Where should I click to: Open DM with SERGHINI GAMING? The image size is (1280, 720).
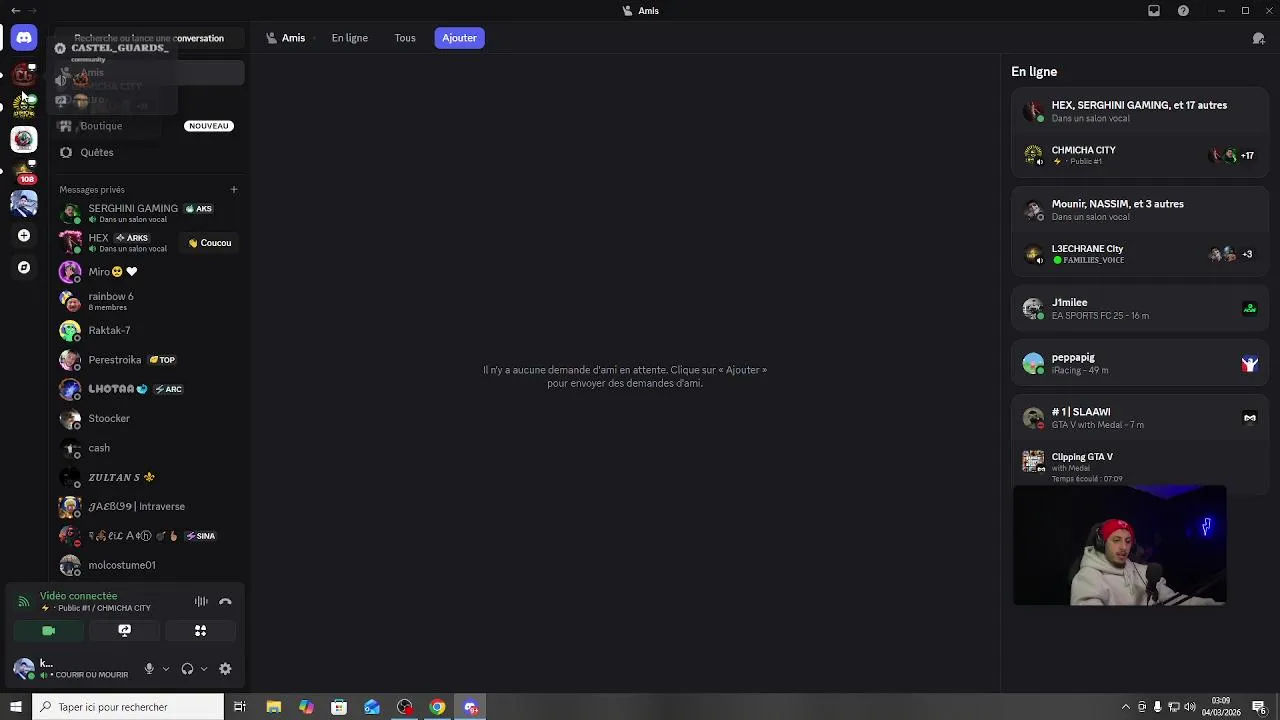pos(150,213)
